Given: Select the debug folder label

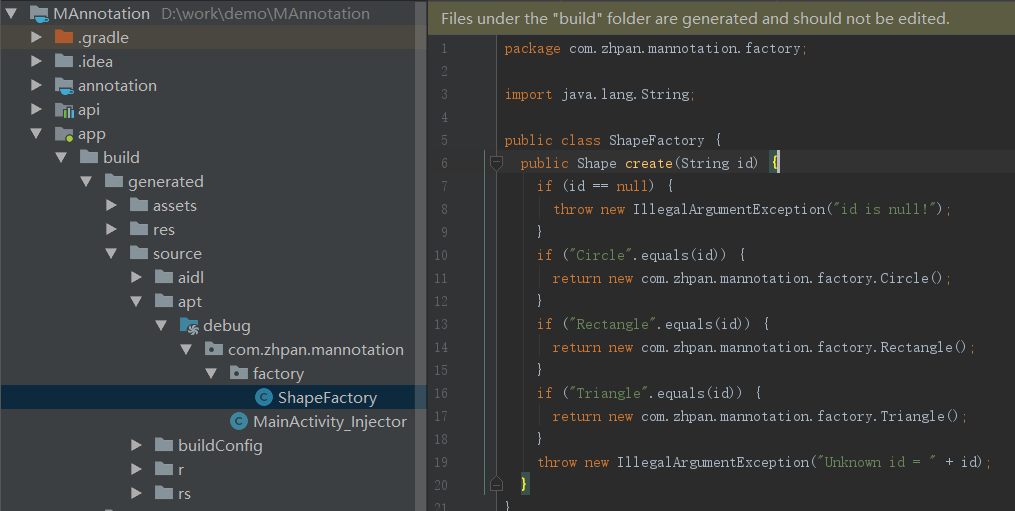Looking at the screenshot, I should pos(227,326).
